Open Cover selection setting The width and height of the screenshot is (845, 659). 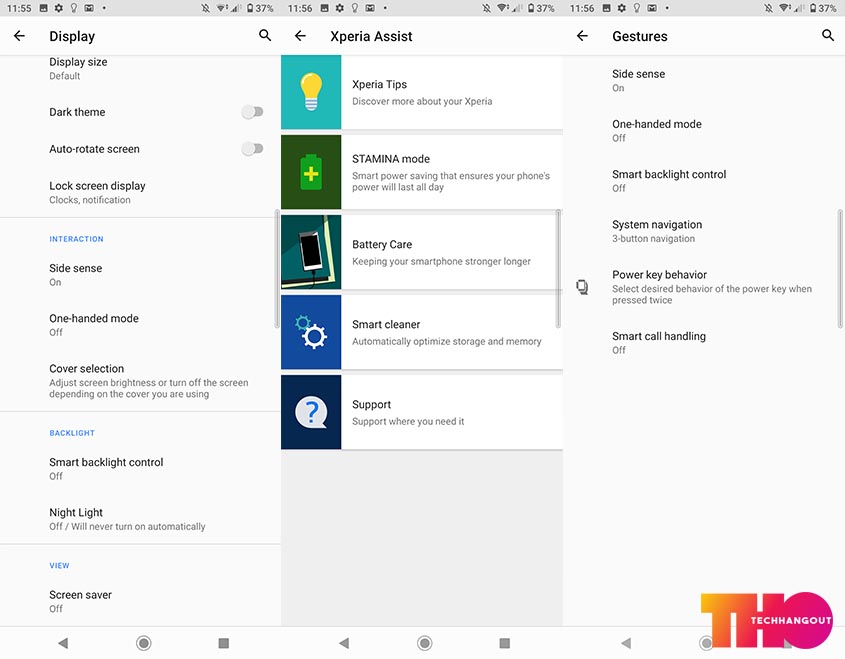[140, 381]
